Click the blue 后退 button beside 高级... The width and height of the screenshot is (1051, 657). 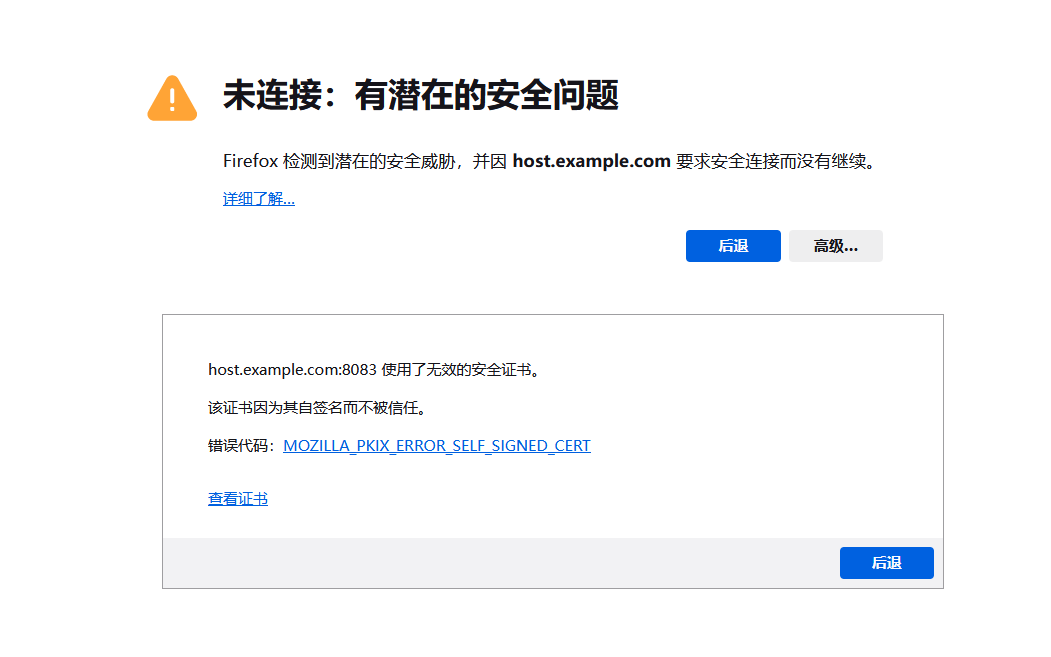pyautogui.click(x=733, y=246)
